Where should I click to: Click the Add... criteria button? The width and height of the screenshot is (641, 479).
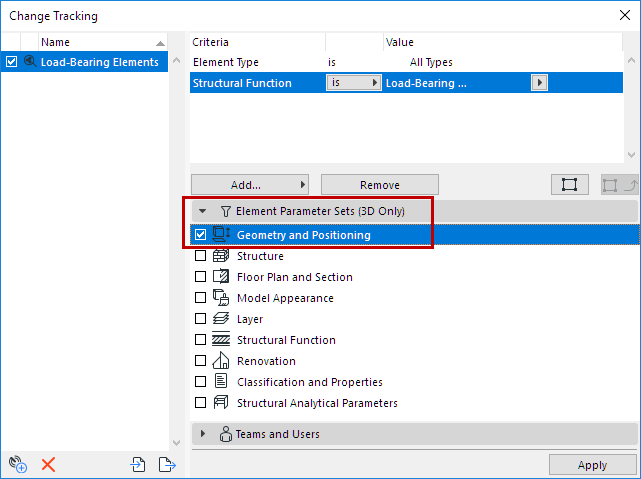coord(249,185)
